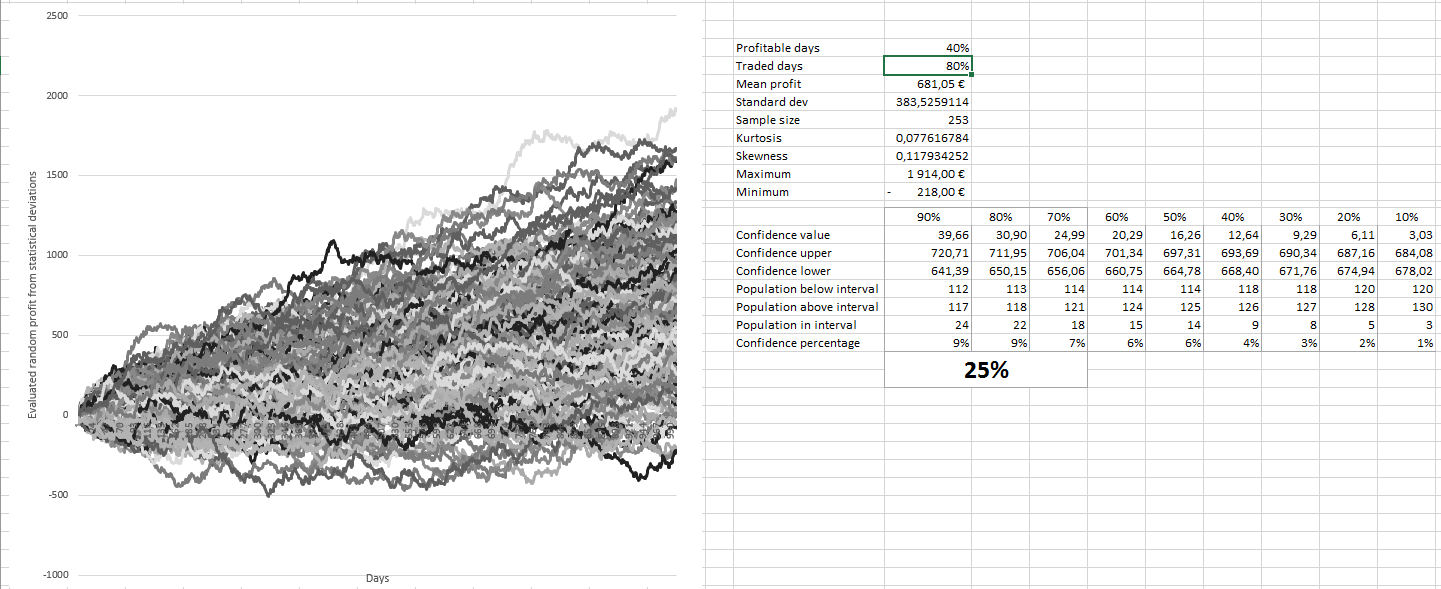Image resolution: width=1441 pixels, height=589 pixels.
Task: Select the 'Skewness' label cell
Action: pyautogui.click(x=808, y=156)
